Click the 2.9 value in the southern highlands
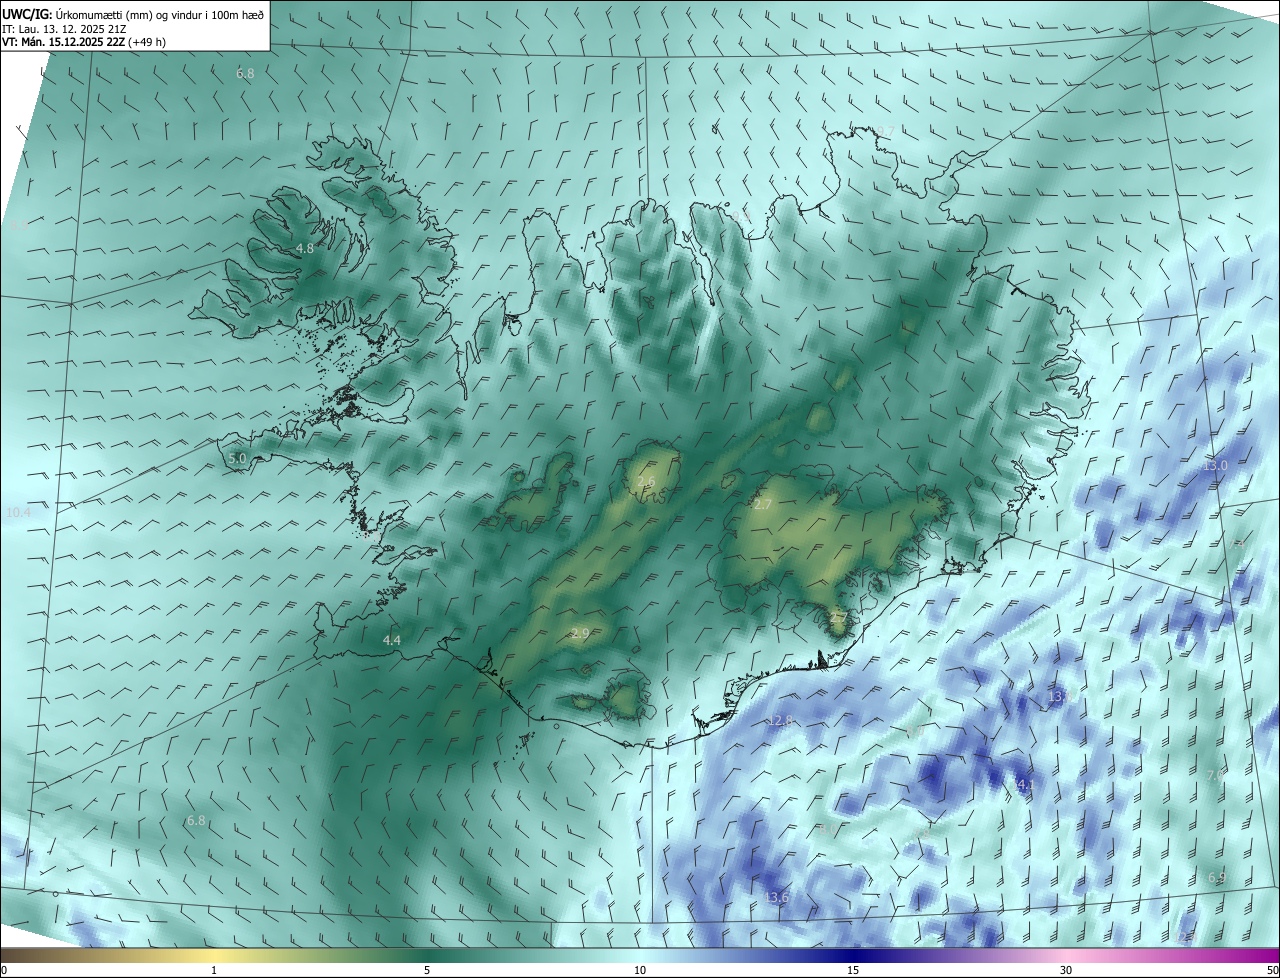This screenshot has height=978, width=1280. tap(580, 633)
